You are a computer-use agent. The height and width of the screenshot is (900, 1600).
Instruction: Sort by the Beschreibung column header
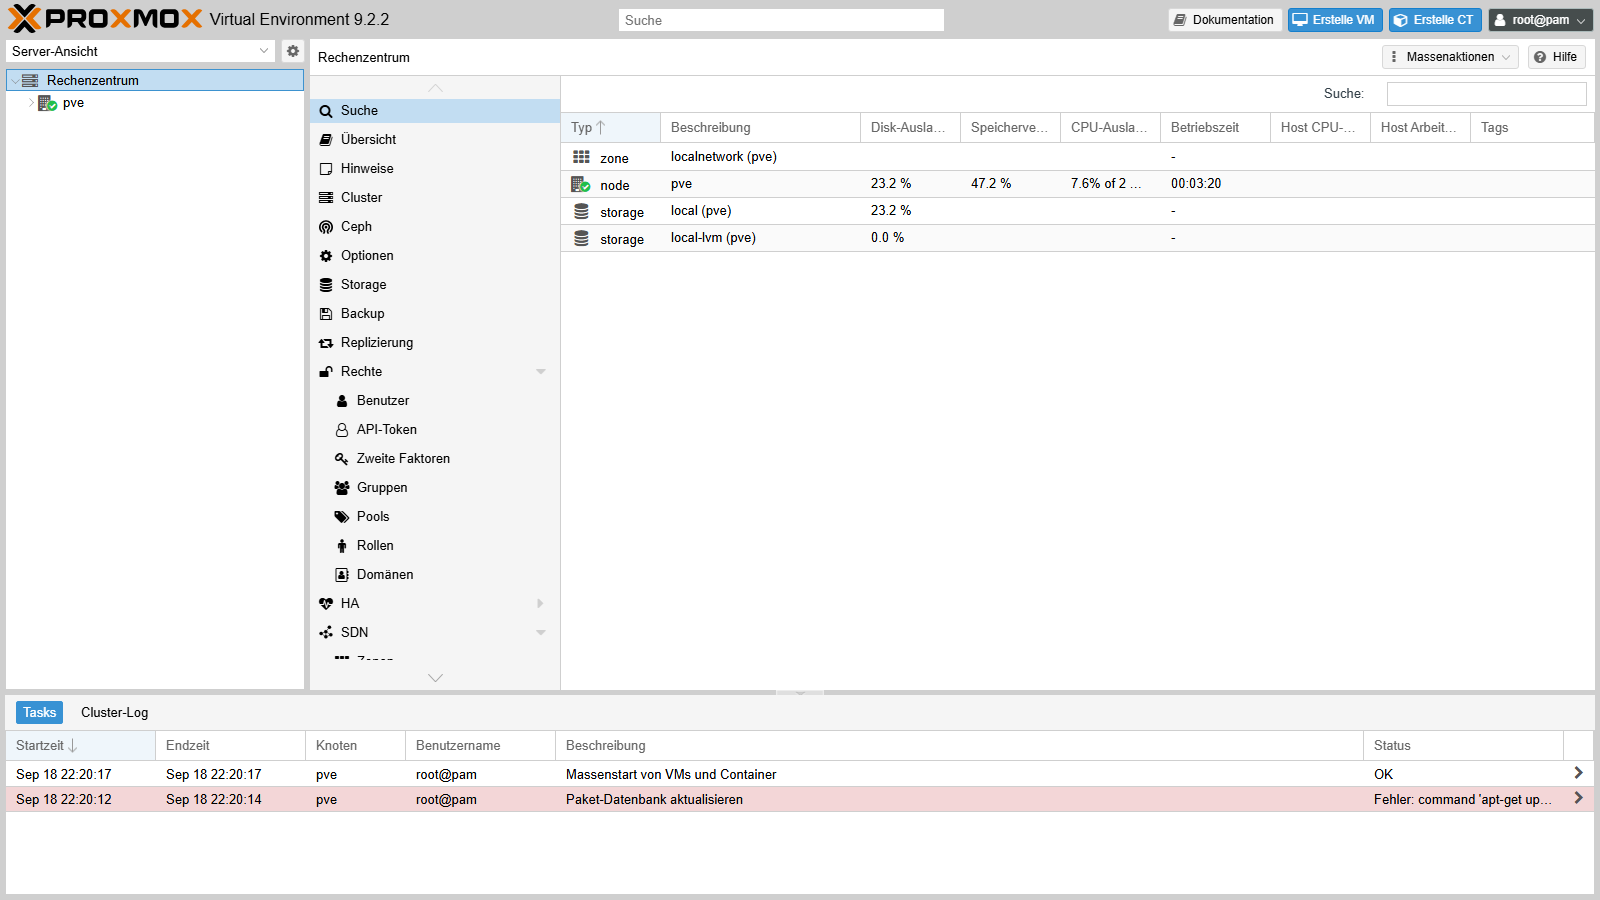pos(760,128)
